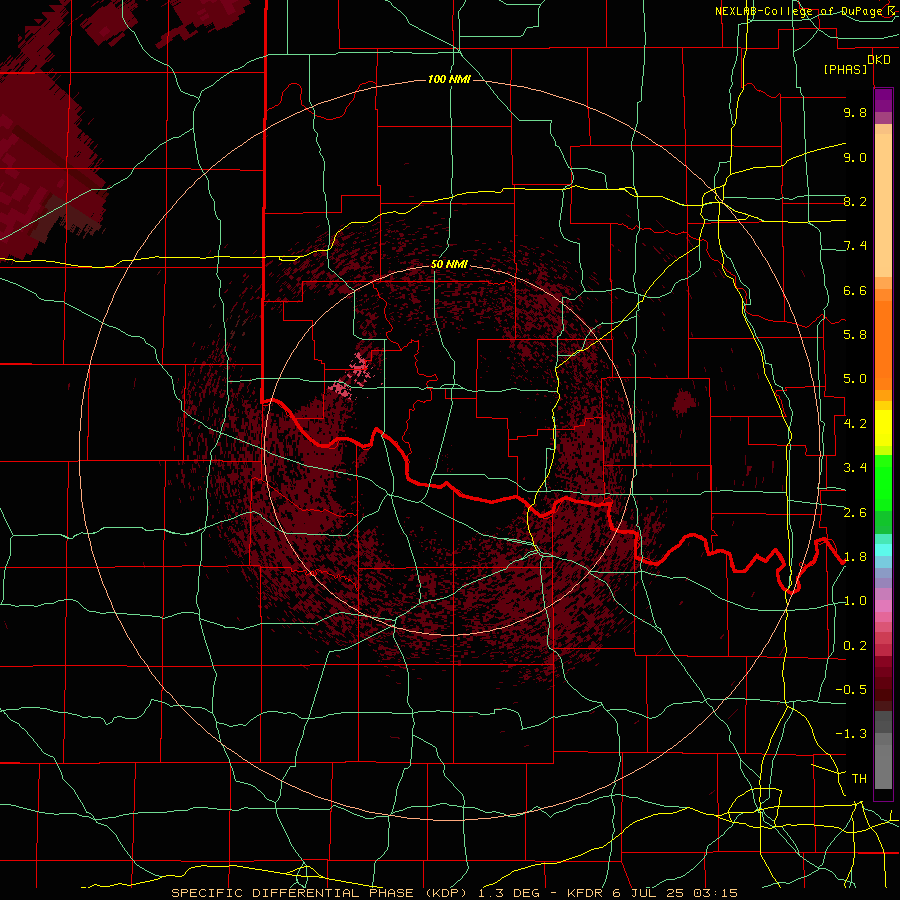Pick the gray bottom band of color scale

tap(883, 763)
